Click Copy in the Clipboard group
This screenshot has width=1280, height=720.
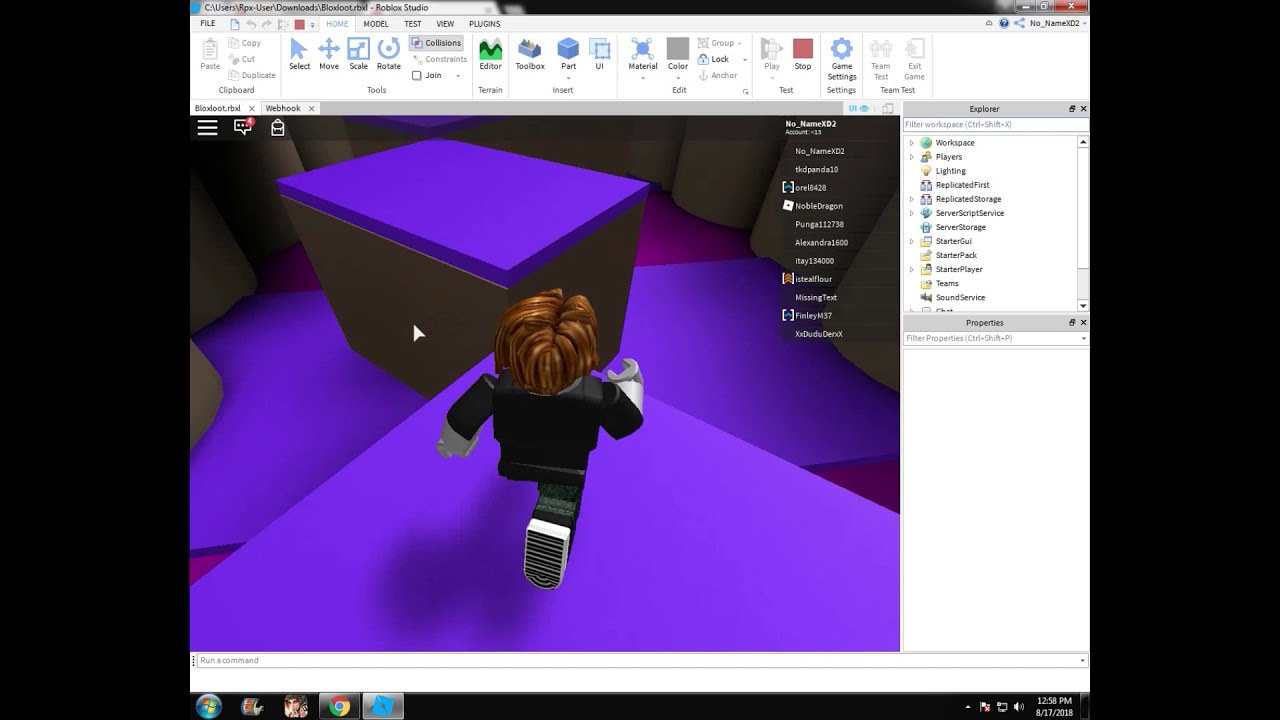[x=244, y=43]
